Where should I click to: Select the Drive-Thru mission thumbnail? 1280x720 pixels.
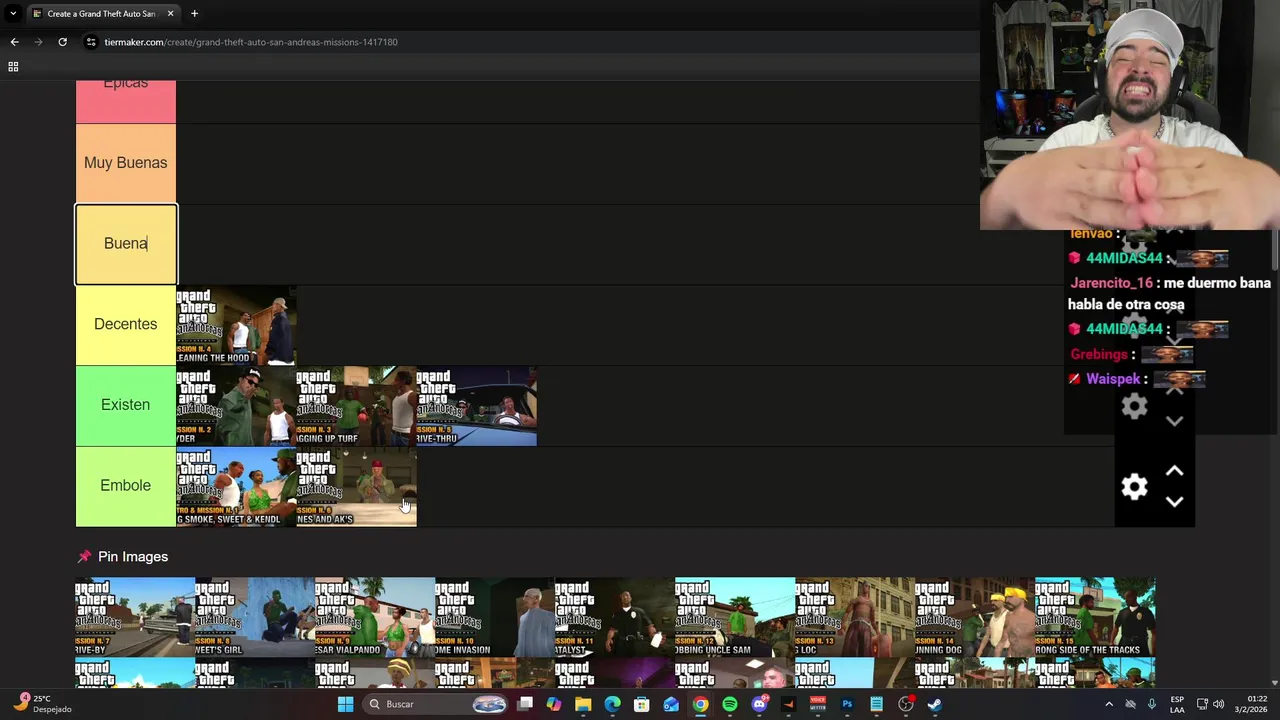click(x=476, y=406)
